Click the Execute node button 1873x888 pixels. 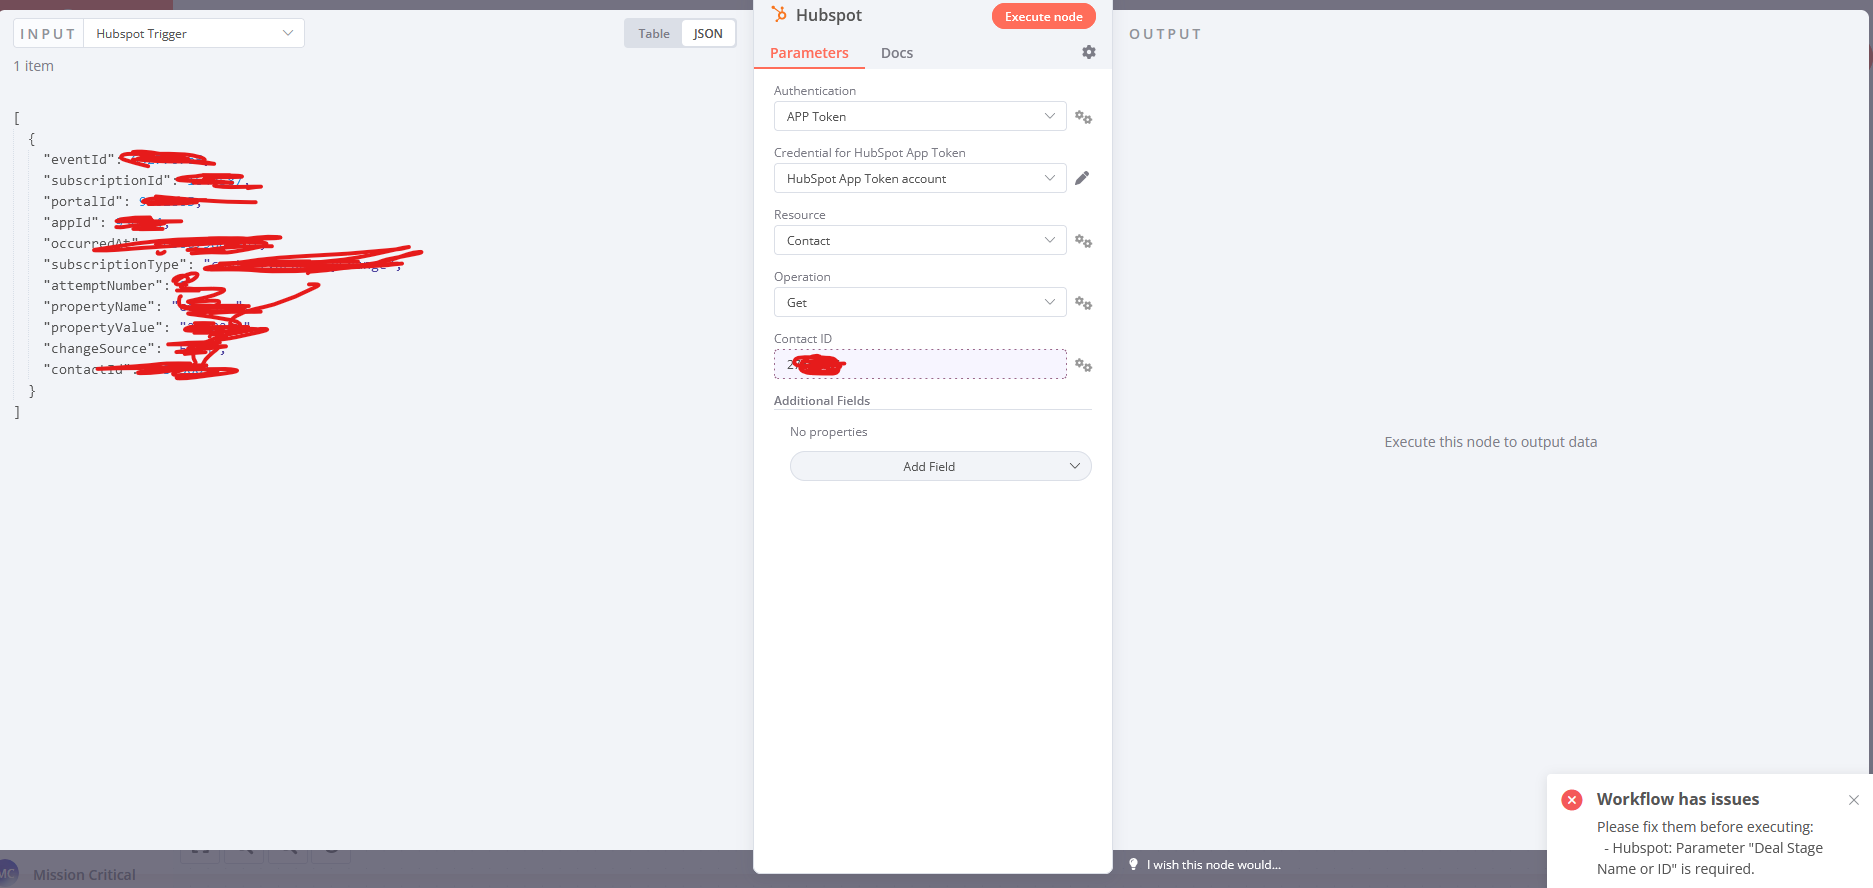point(1043,17)
